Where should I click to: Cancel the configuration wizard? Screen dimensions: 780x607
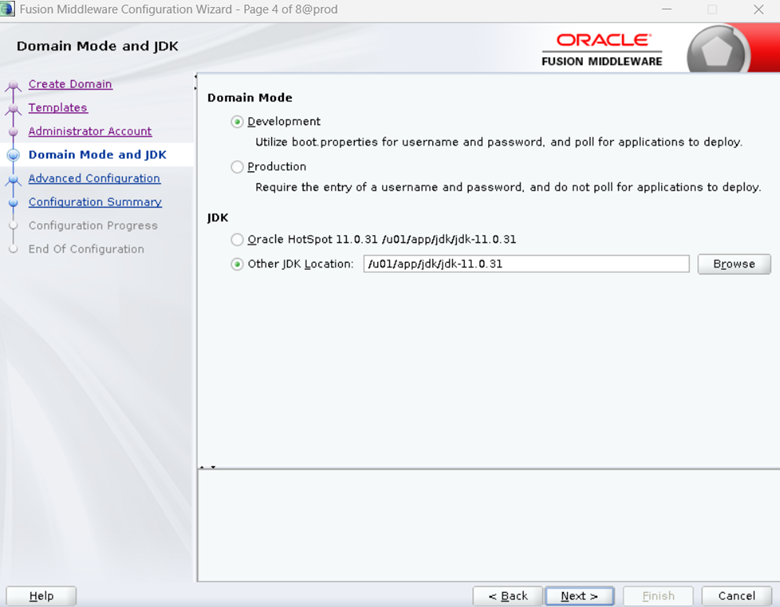tap(737, 596)
